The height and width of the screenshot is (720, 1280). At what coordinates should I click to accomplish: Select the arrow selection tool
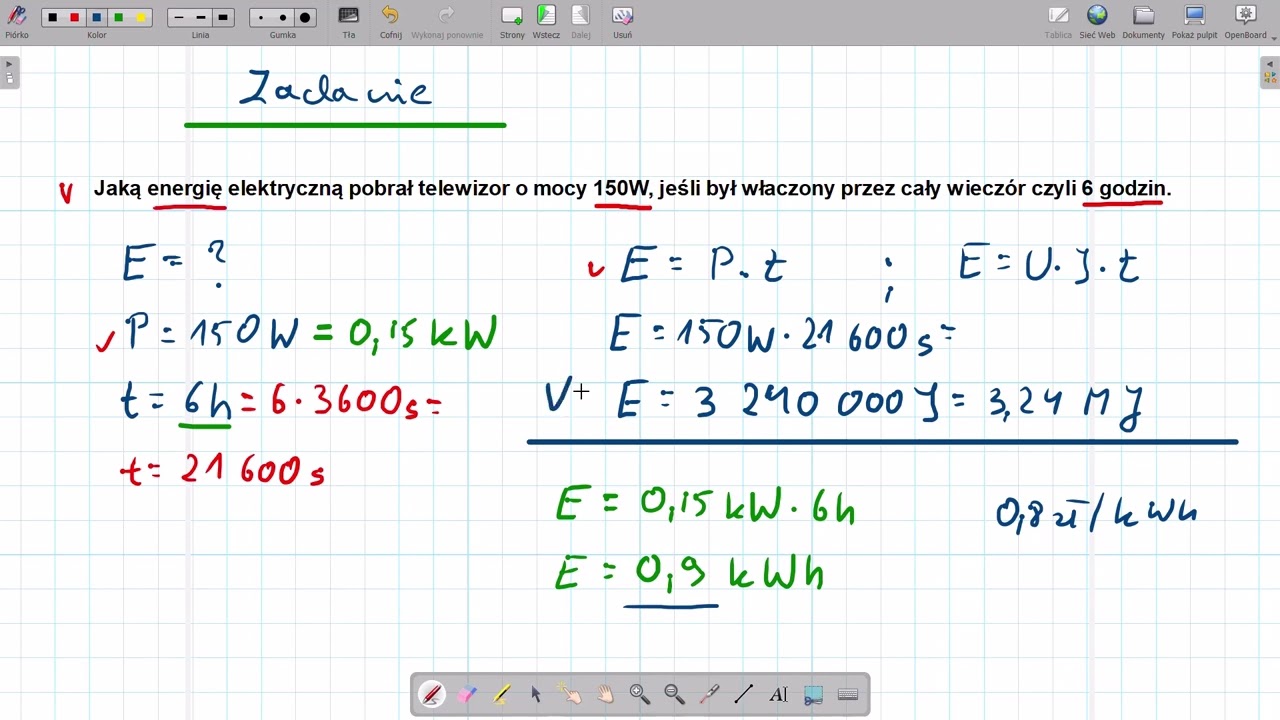[536, 694]
